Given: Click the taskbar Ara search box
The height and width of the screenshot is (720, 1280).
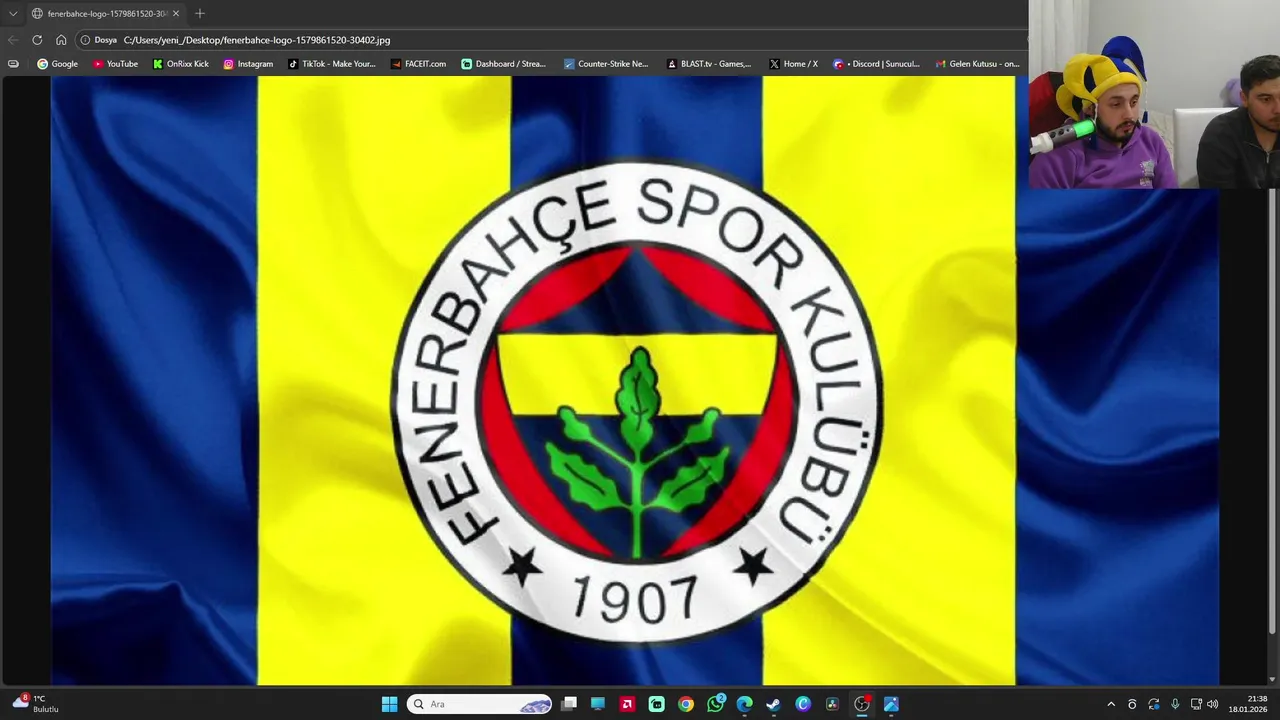Looking at the screenshot, I should 479,704.
